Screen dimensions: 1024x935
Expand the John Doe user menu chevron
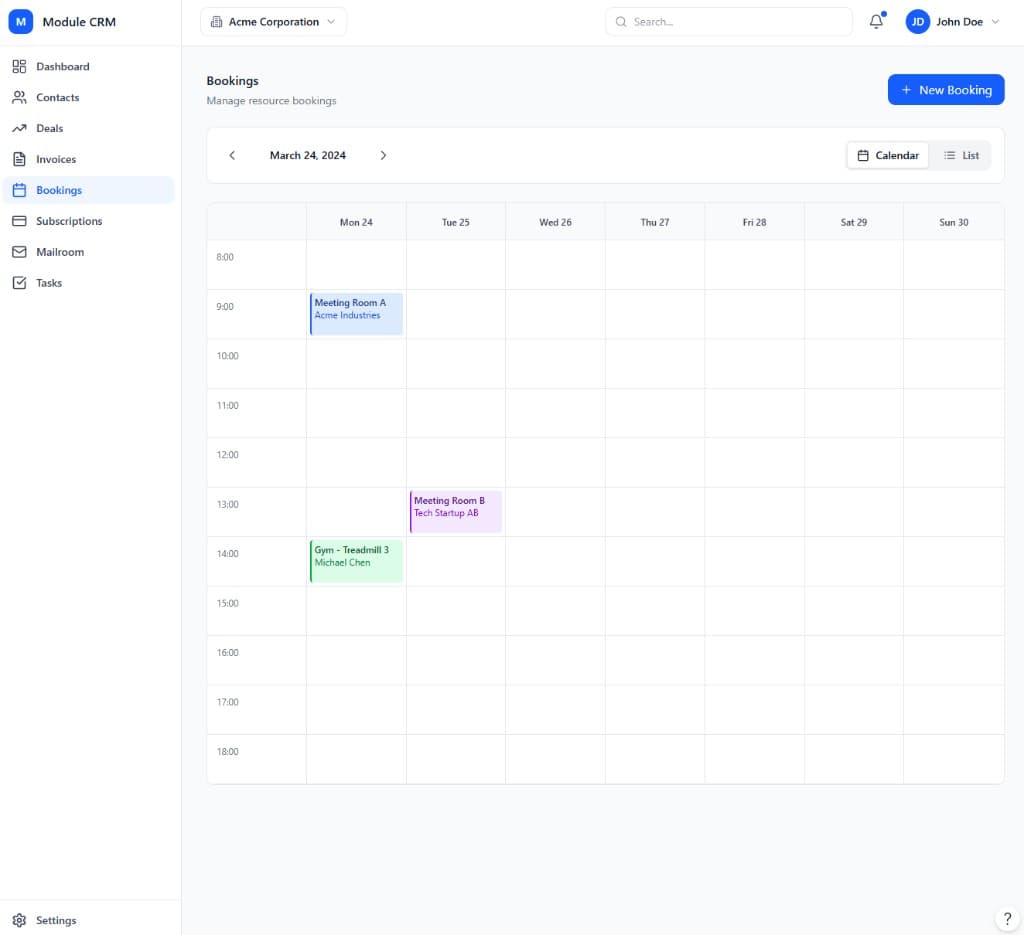pos(995,22)
